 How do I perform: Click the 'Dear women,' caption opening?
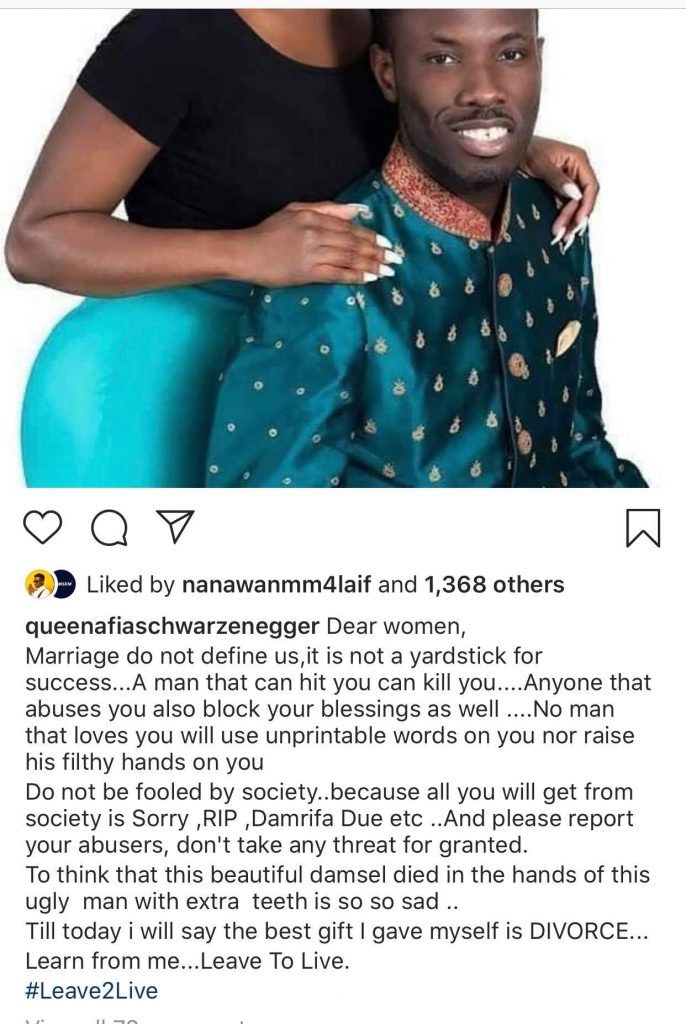pos(396,626)
